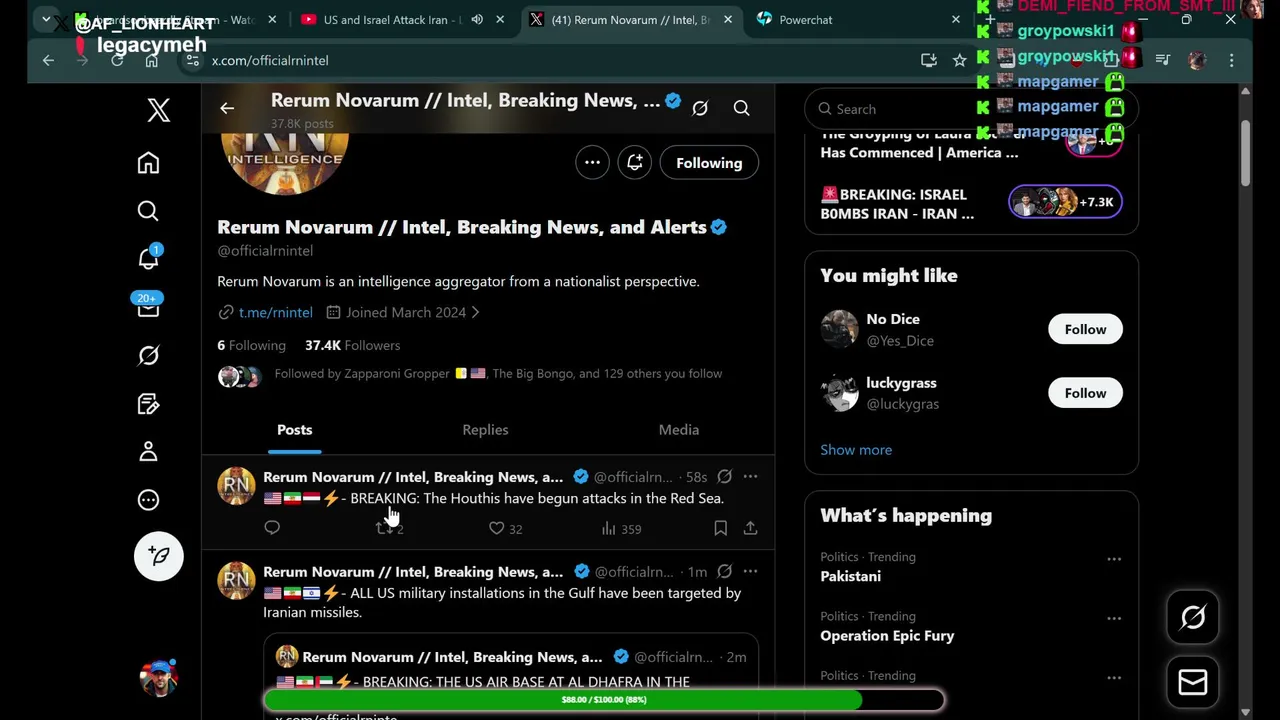The width and height of the screenshot is (1280, 720).
Task: Open floating messages envelope button
Action: click(x=1193, y=682)
